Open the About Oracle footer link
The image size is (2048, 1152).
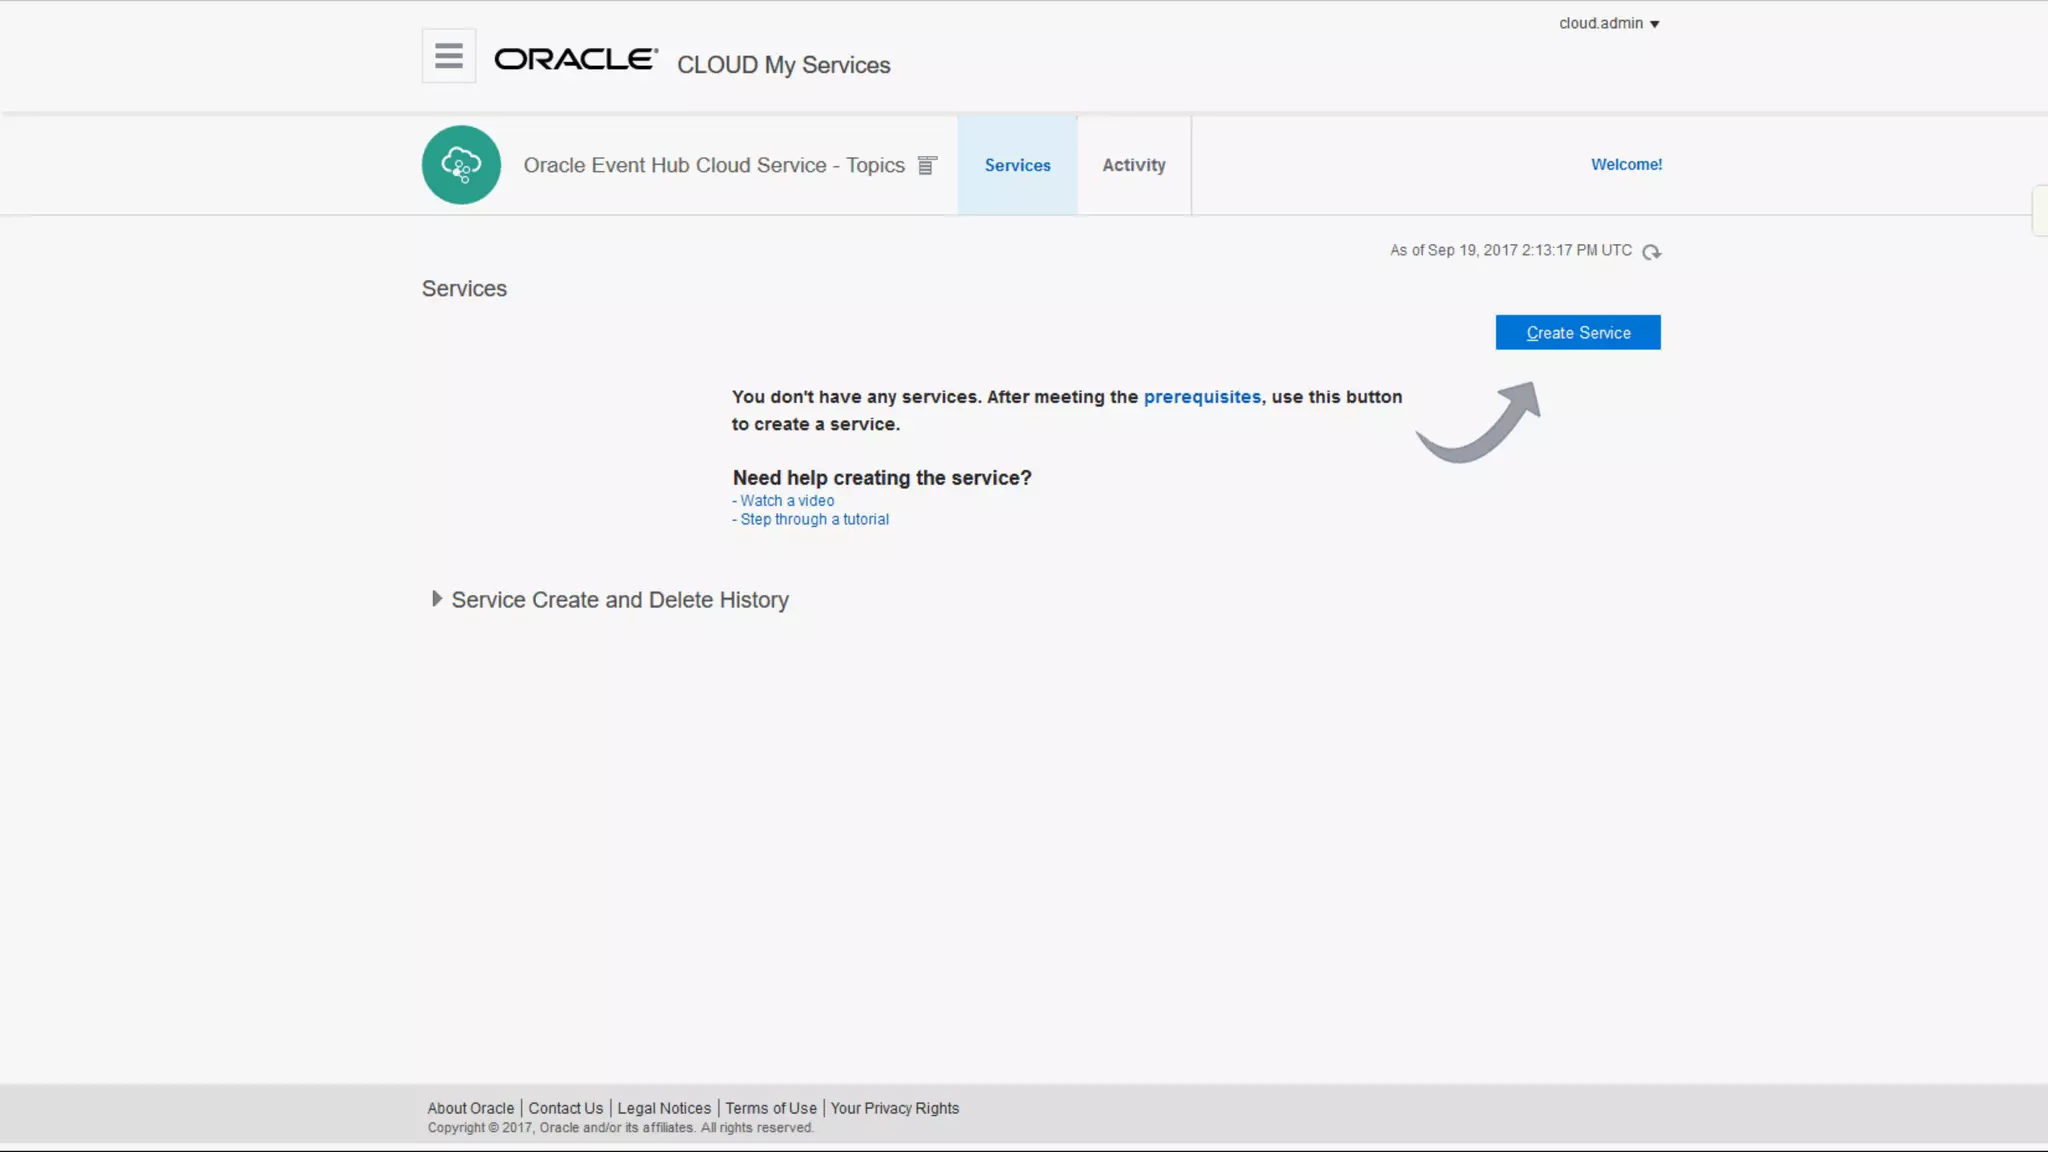point(470,1108)
